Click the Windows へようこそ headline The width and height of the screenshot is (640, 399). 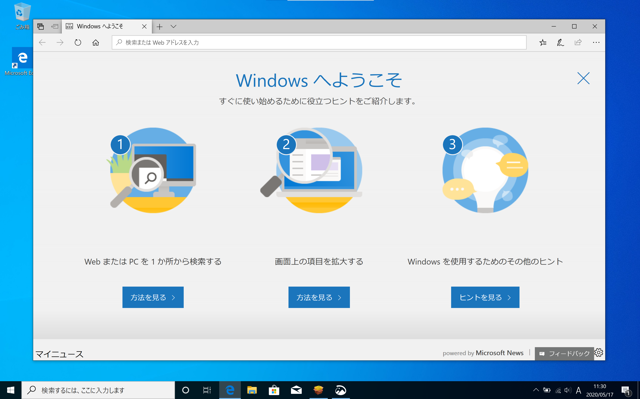tap(319, 80)
